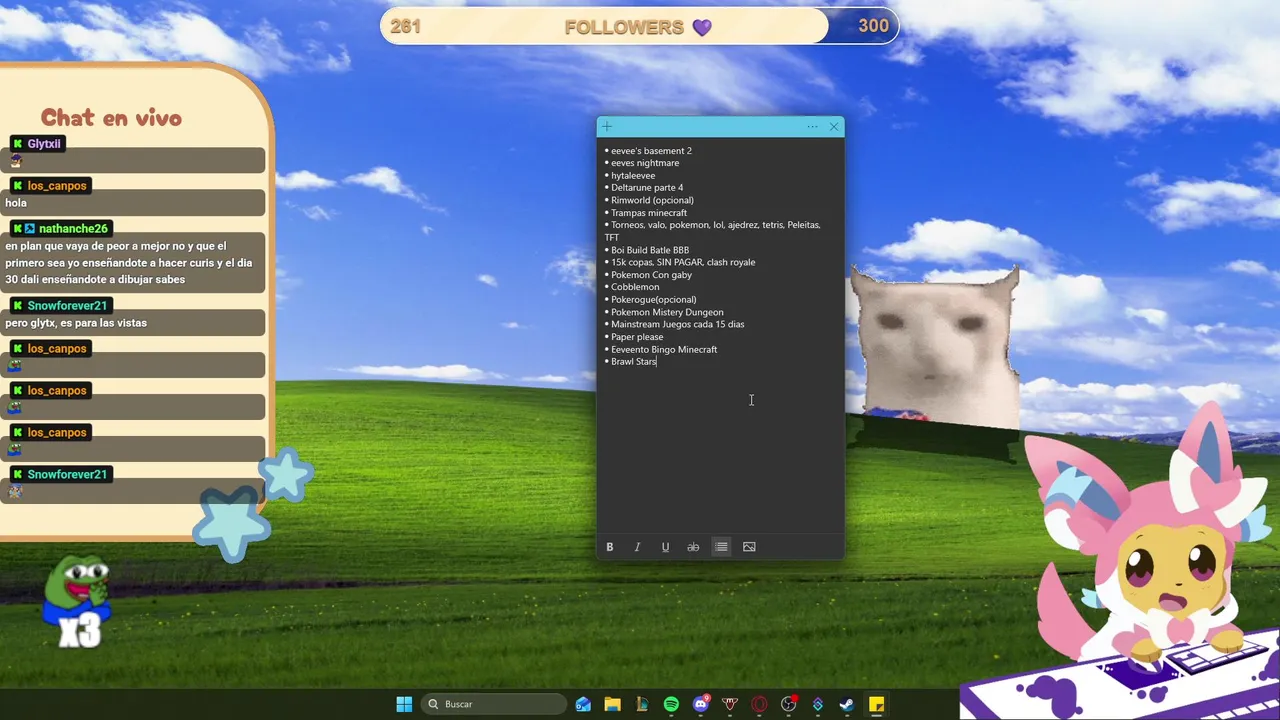This screenshot has height=720, width=1280.
Task: Open the Windows Start menu
Action: [x=404, y=704]
